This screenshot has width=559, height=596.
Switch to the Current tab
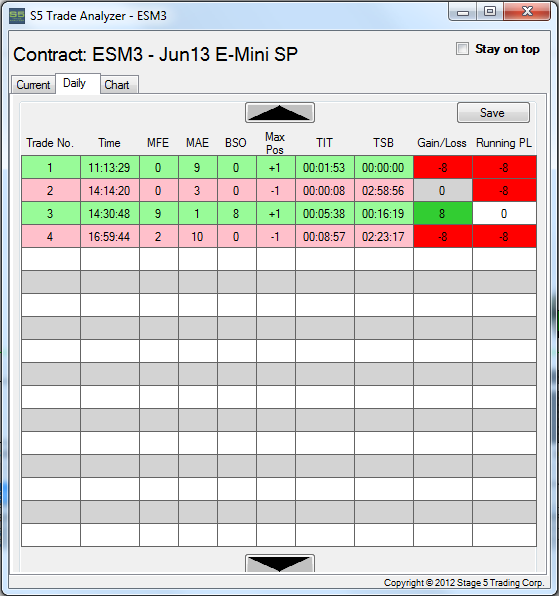point(33,84)
